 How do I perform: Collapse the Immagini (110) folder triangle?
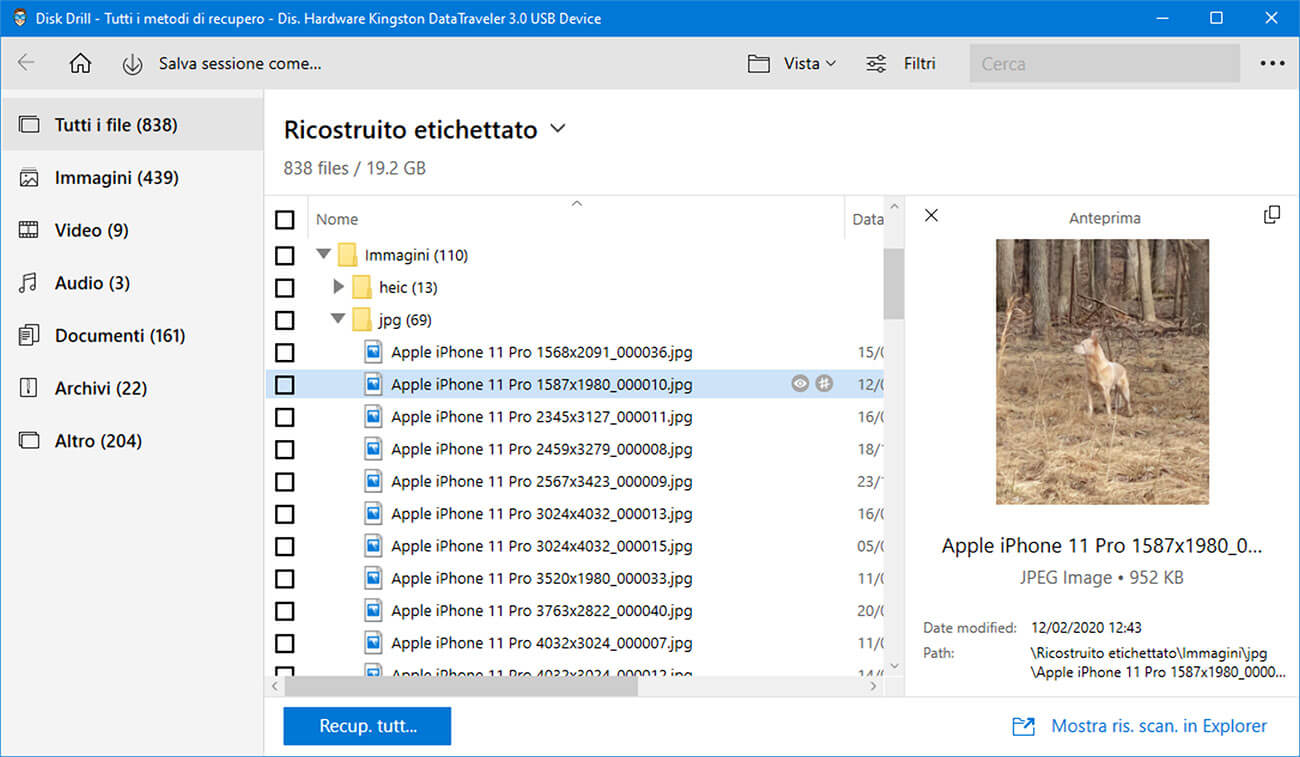coord(323,255)
